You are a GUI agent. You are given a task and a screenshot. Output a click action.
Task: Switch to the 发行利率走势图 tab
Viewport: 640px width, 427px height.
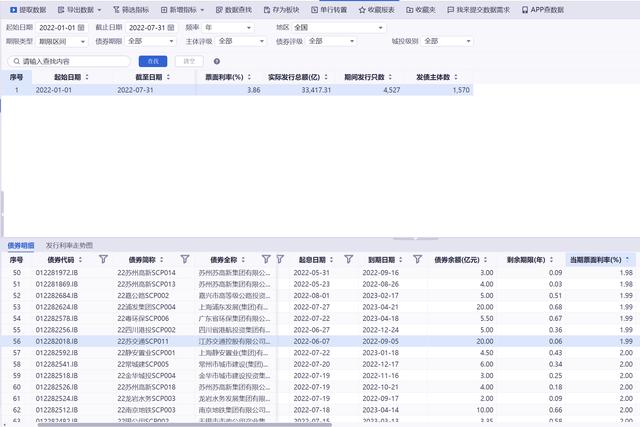(x=69, y=245)
